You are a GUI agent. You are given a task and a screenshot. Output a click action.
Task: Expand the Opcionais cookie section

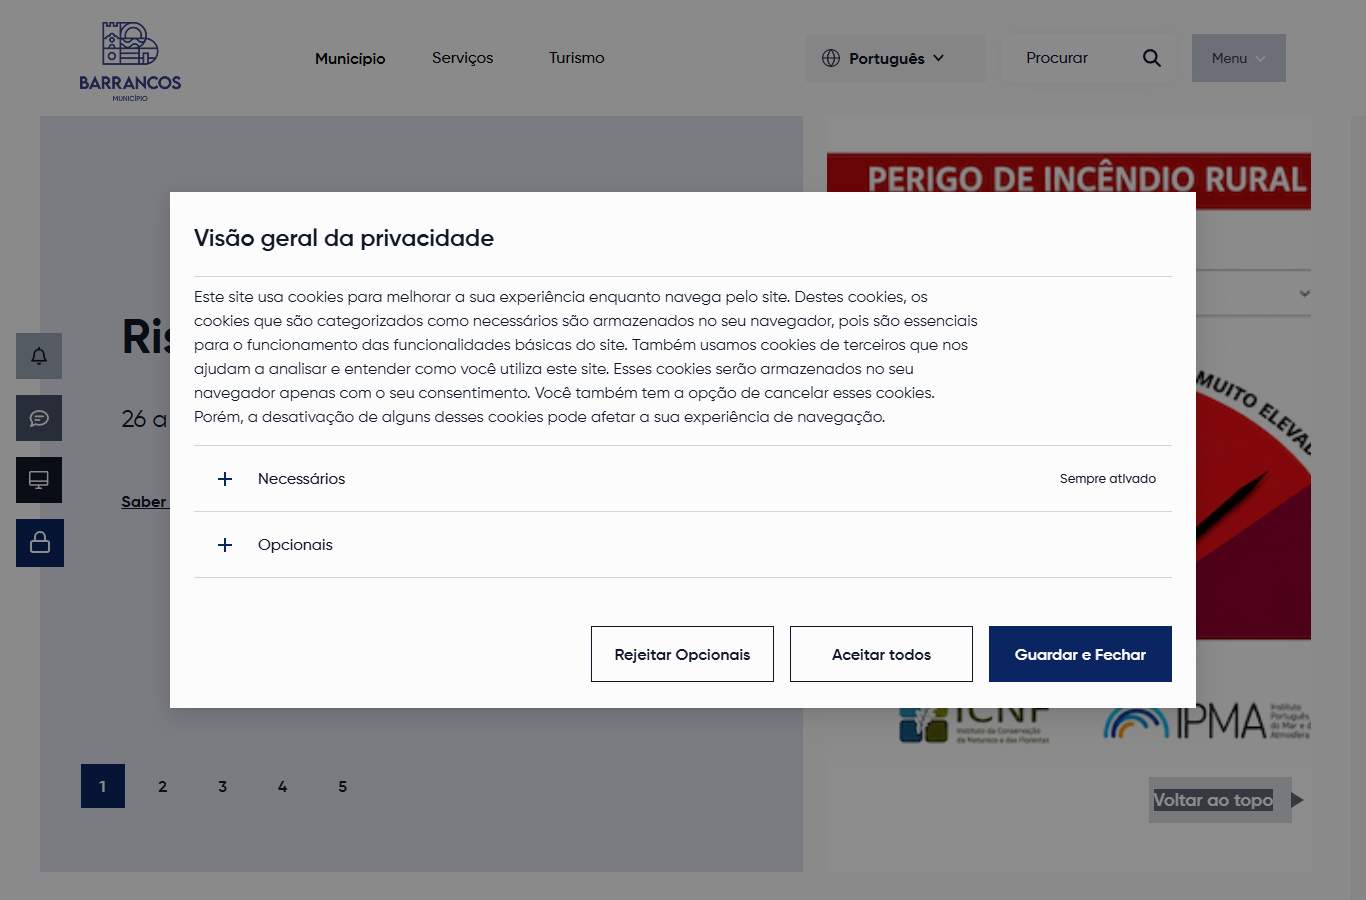pos(682,545)
